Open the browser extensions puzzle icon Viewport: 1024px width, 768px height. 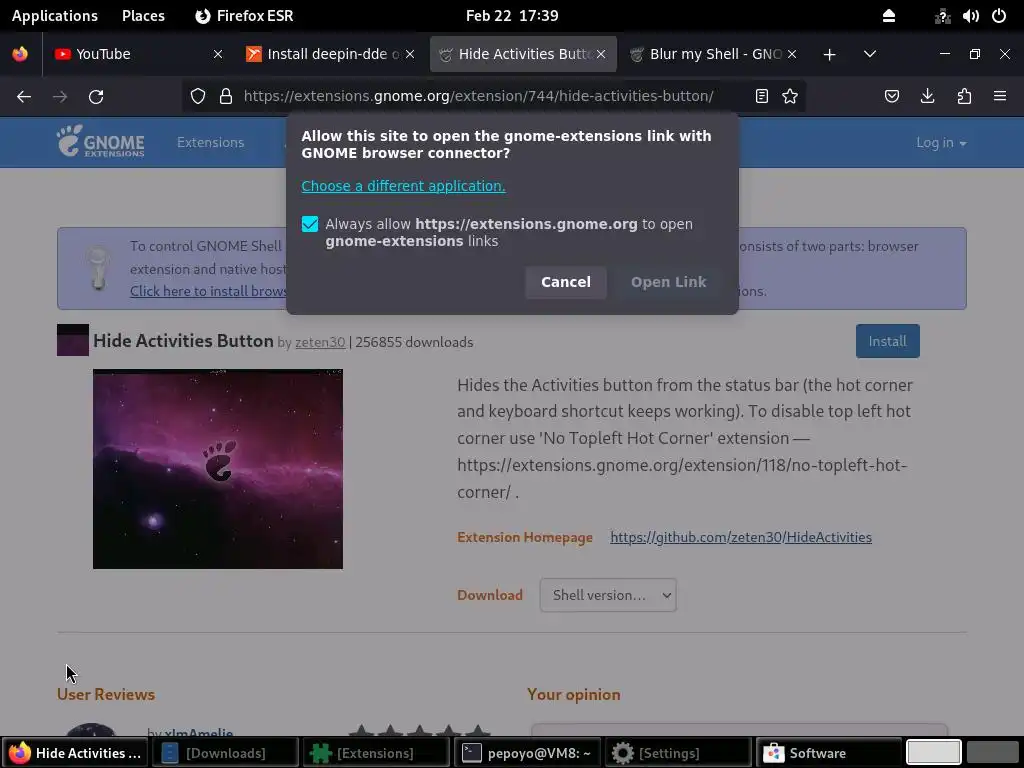964,97
